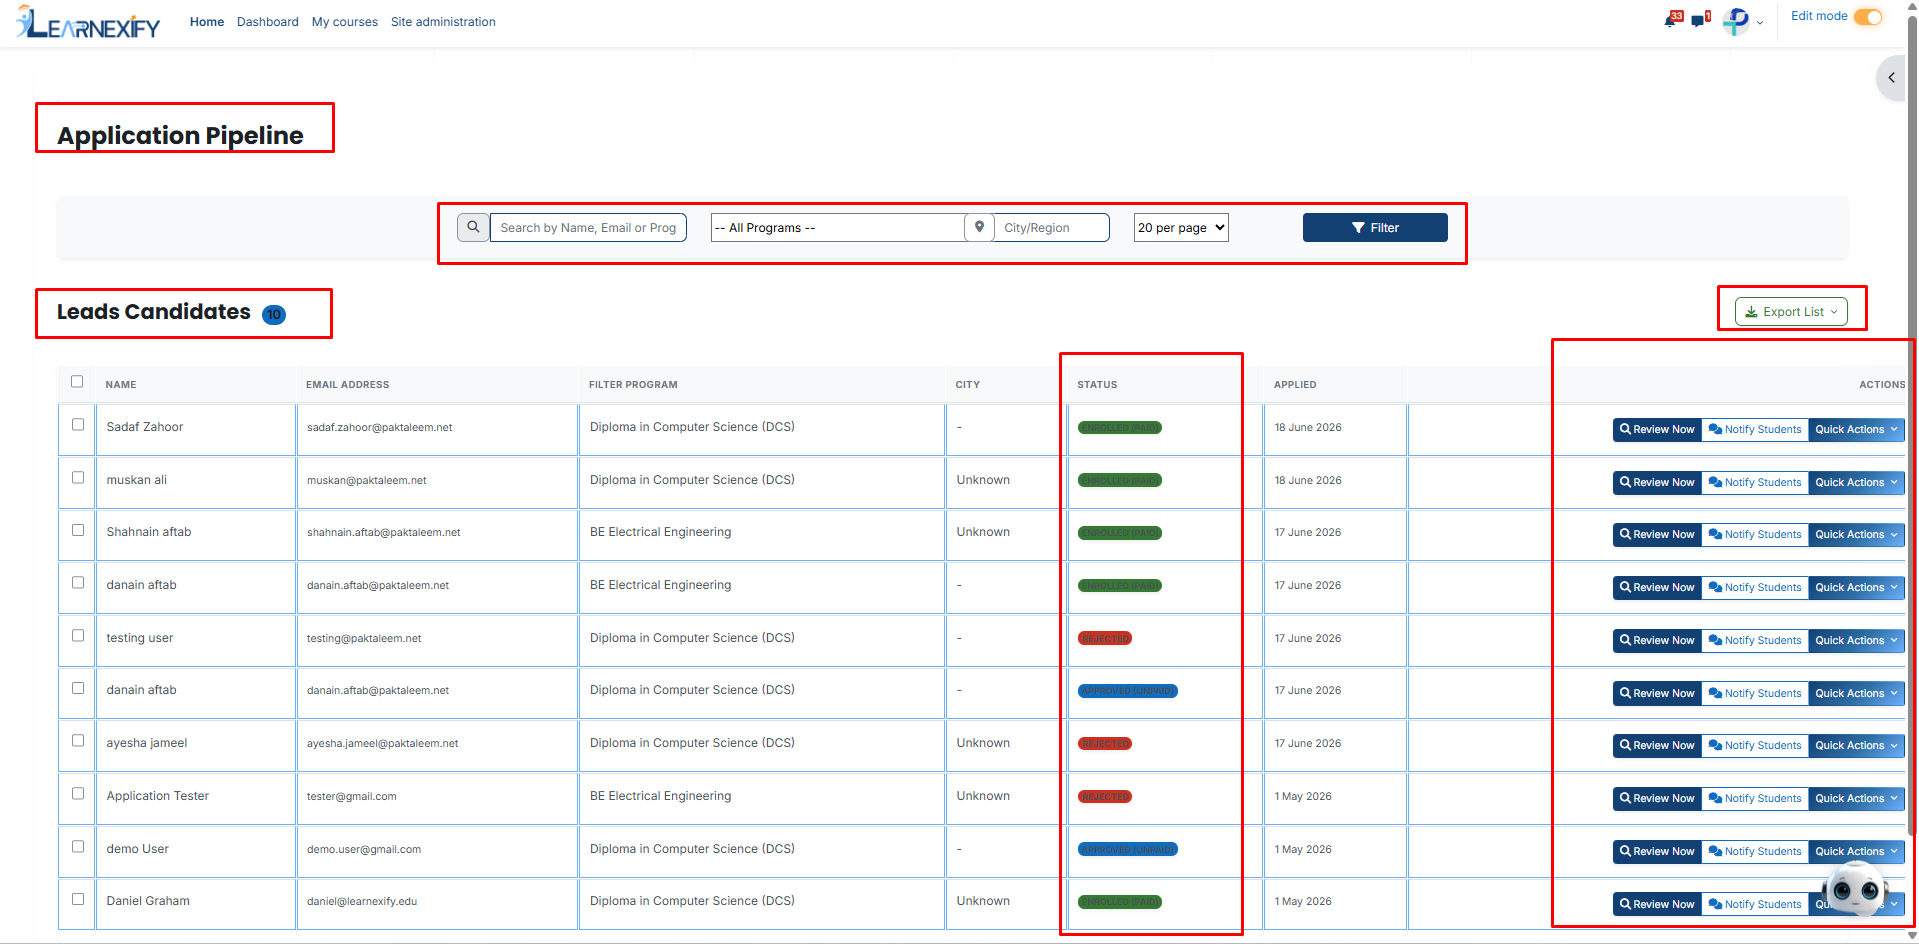Check the Daniel Graham row checkbox
This screenshot has height=944, width=1919.
pos(78,899)
